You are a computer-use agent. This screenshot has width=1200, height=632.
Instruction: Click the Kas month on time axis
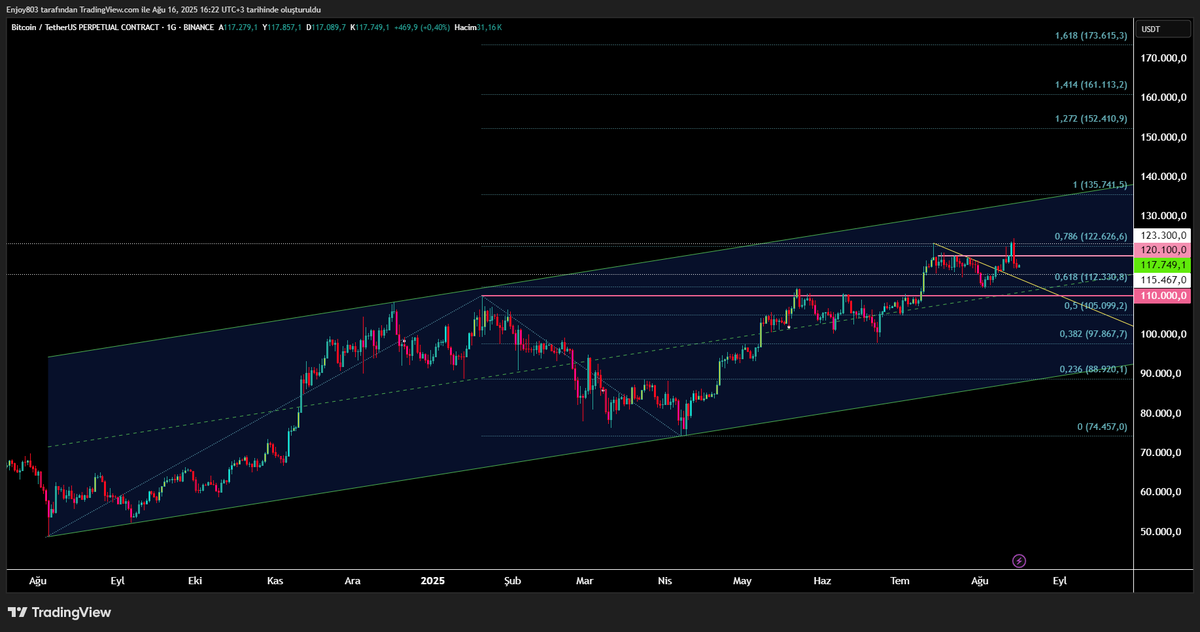[x=275, y=580]
